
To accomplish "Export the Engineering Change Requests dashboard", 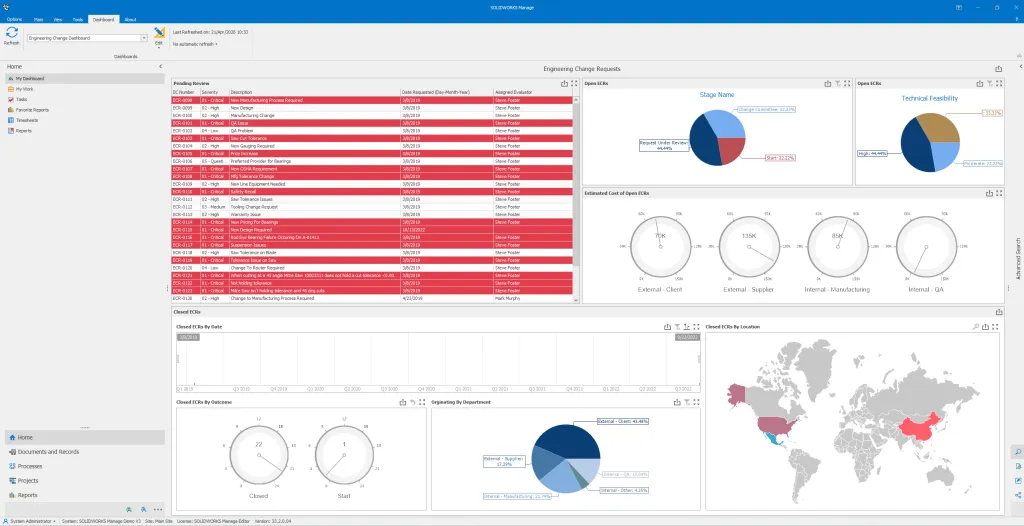I will tap(998, 69).
